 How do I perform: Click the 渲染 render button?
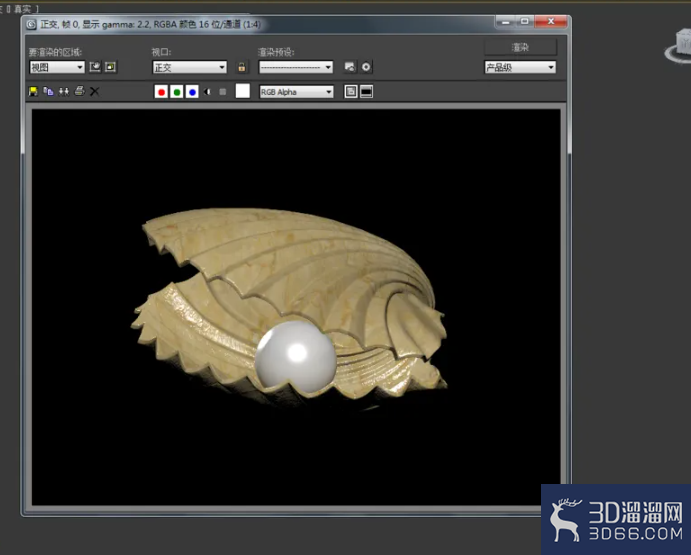pos(520,47)
